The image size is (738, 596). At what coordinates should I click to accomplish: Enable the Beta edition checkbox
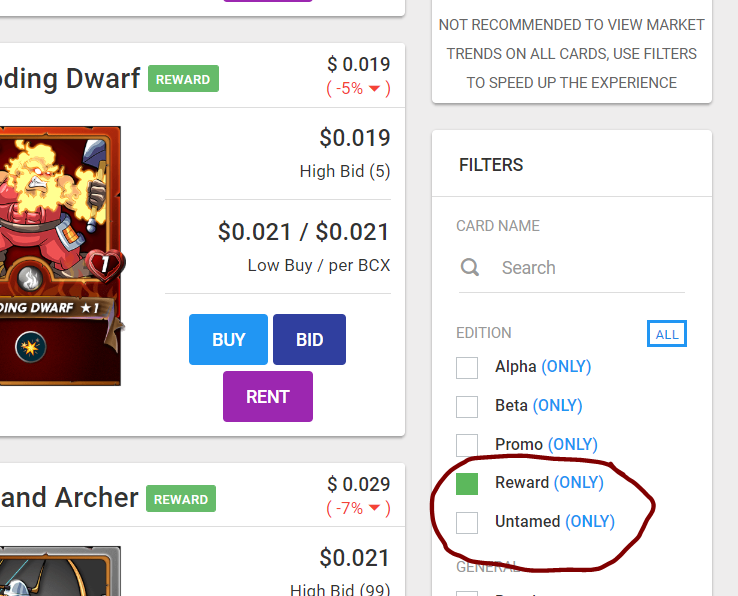467,407
